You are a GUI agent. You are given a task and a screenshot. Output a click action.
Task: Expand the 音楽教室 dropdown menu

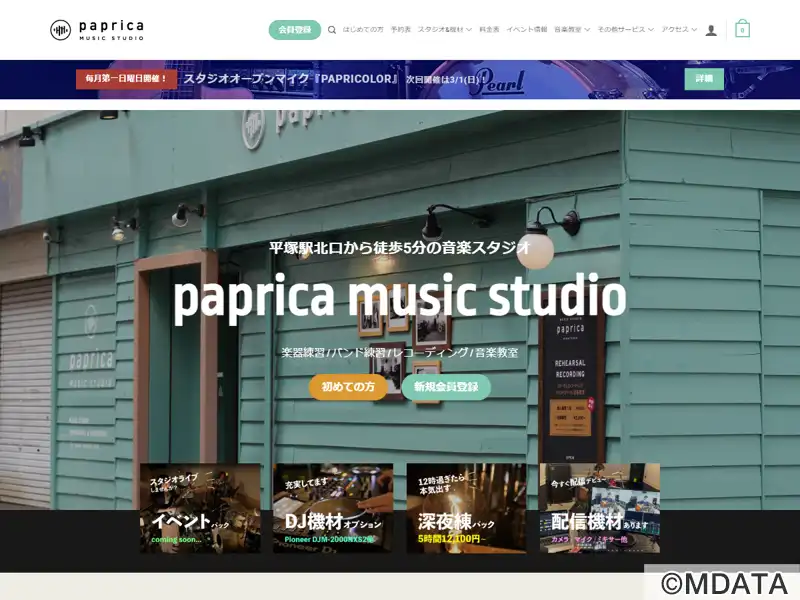pos(571,30)
